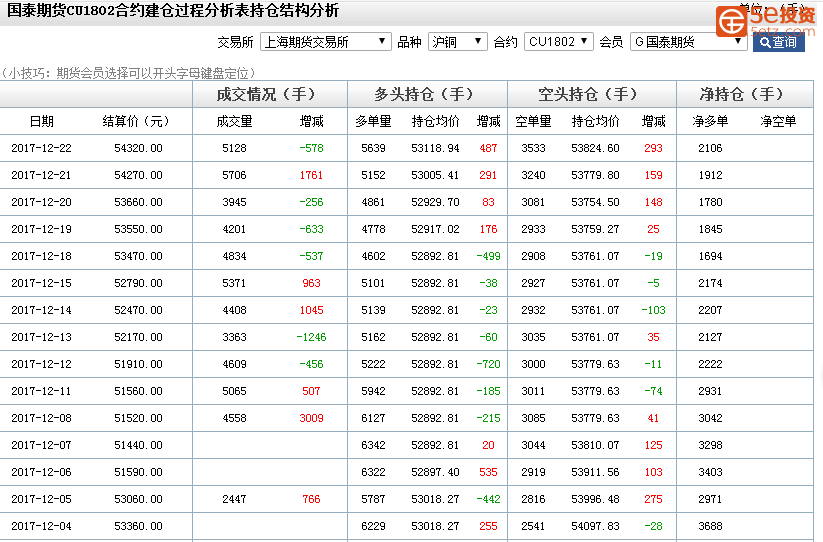Screen dimensions: 823x542
Task: Click long position value 5639
Action: click(373, 148)
